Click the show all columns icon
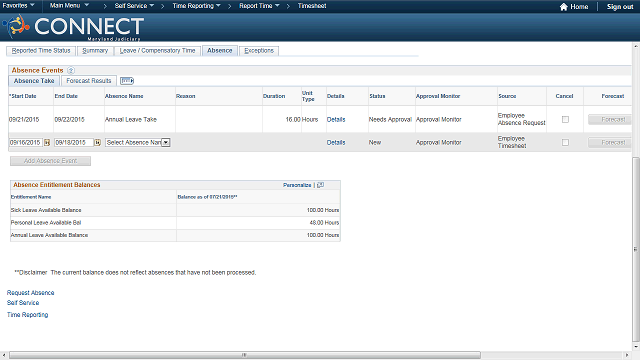640x360 pixels. click(127, 81)
